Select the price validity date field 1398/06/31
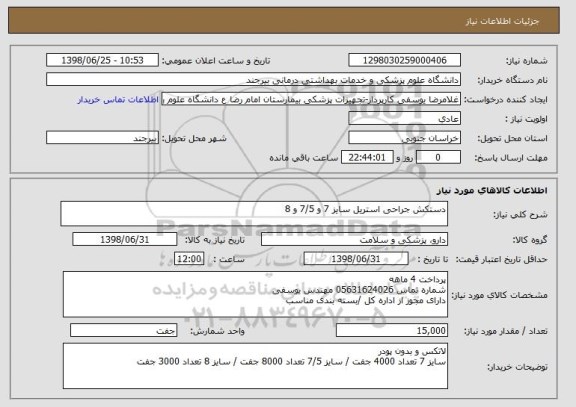The height and width of the screenshot is (407, 576). coord(356,259)
